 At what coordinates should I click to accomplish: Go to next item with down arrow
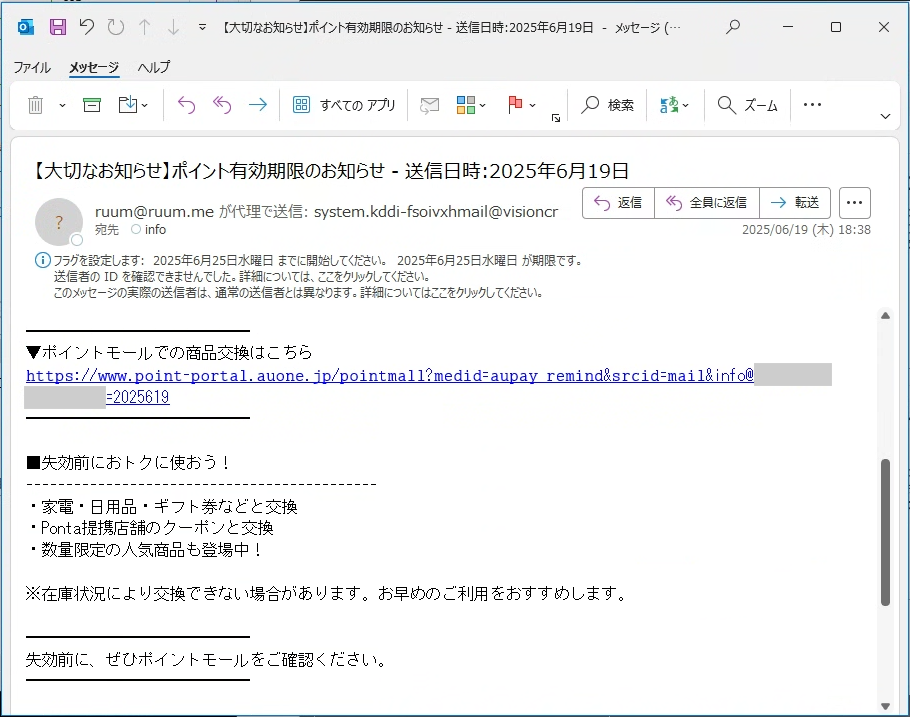pos(173,27)
